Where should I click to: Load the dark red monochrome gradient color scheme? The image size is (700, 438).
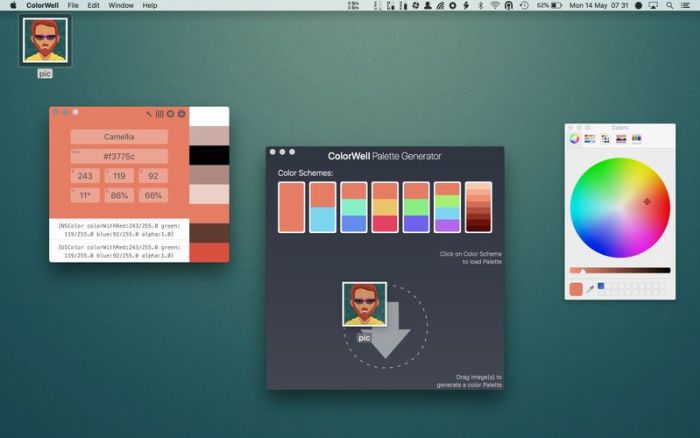[x=478, y=207]
